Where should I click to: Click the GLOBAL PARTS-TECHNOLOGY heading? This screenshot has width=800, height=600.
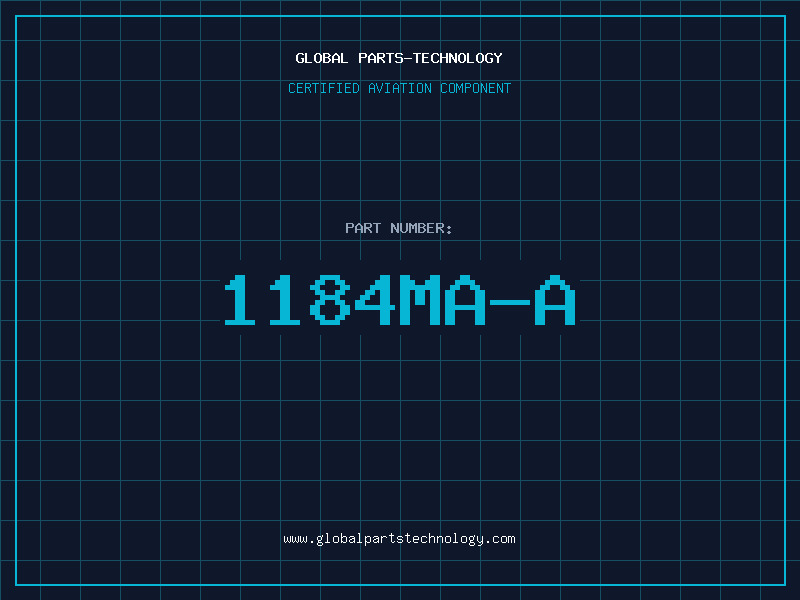(399, 58)
